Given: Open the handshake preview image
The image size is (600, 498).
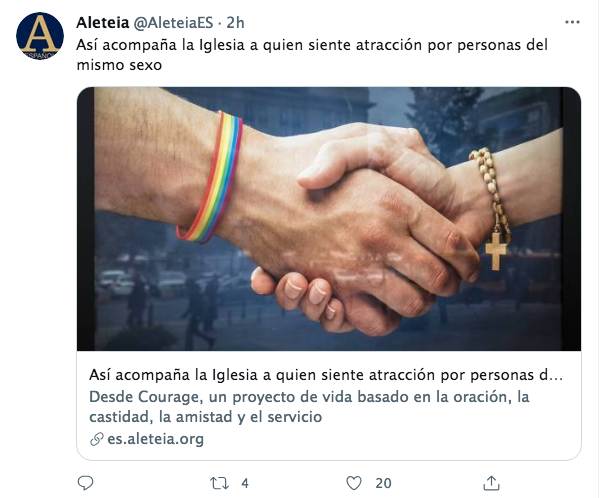Looking at the screenshot, I should (329, 219).
